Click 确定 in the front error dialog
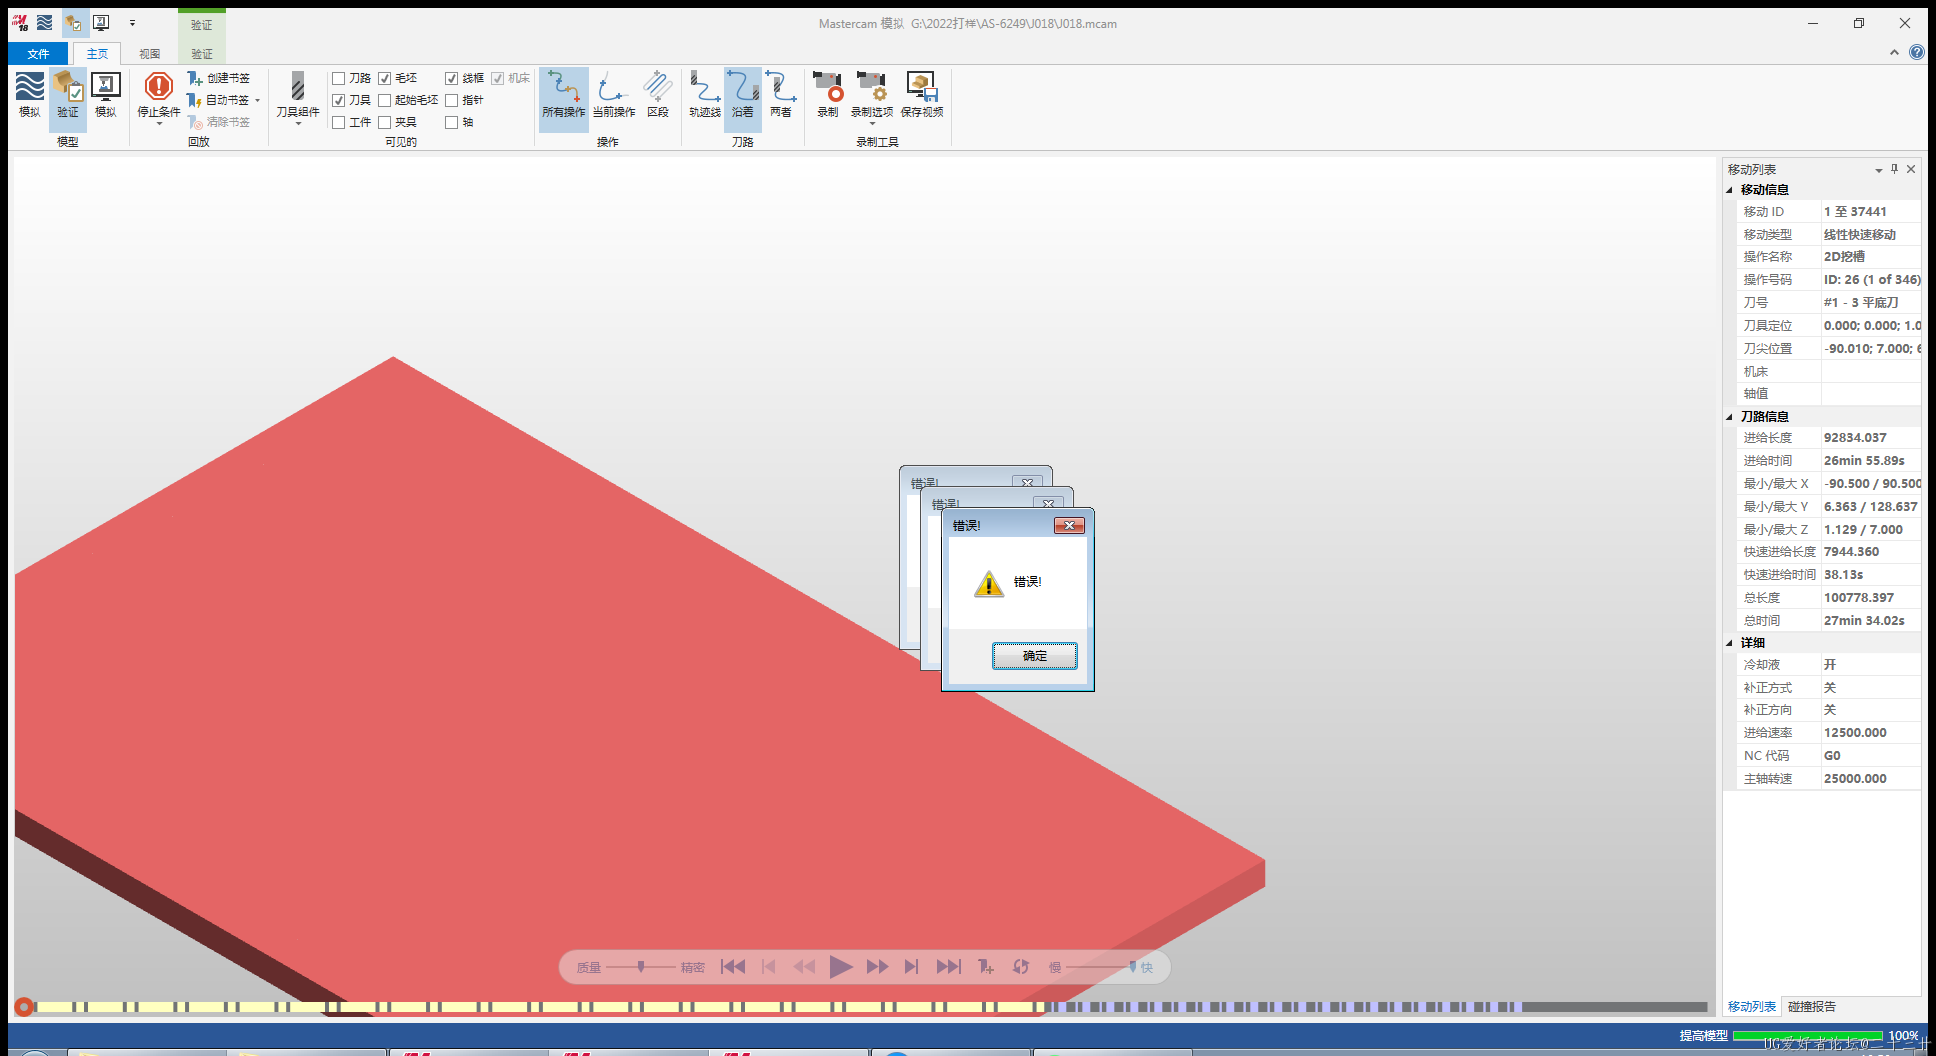 point(1035,656)
